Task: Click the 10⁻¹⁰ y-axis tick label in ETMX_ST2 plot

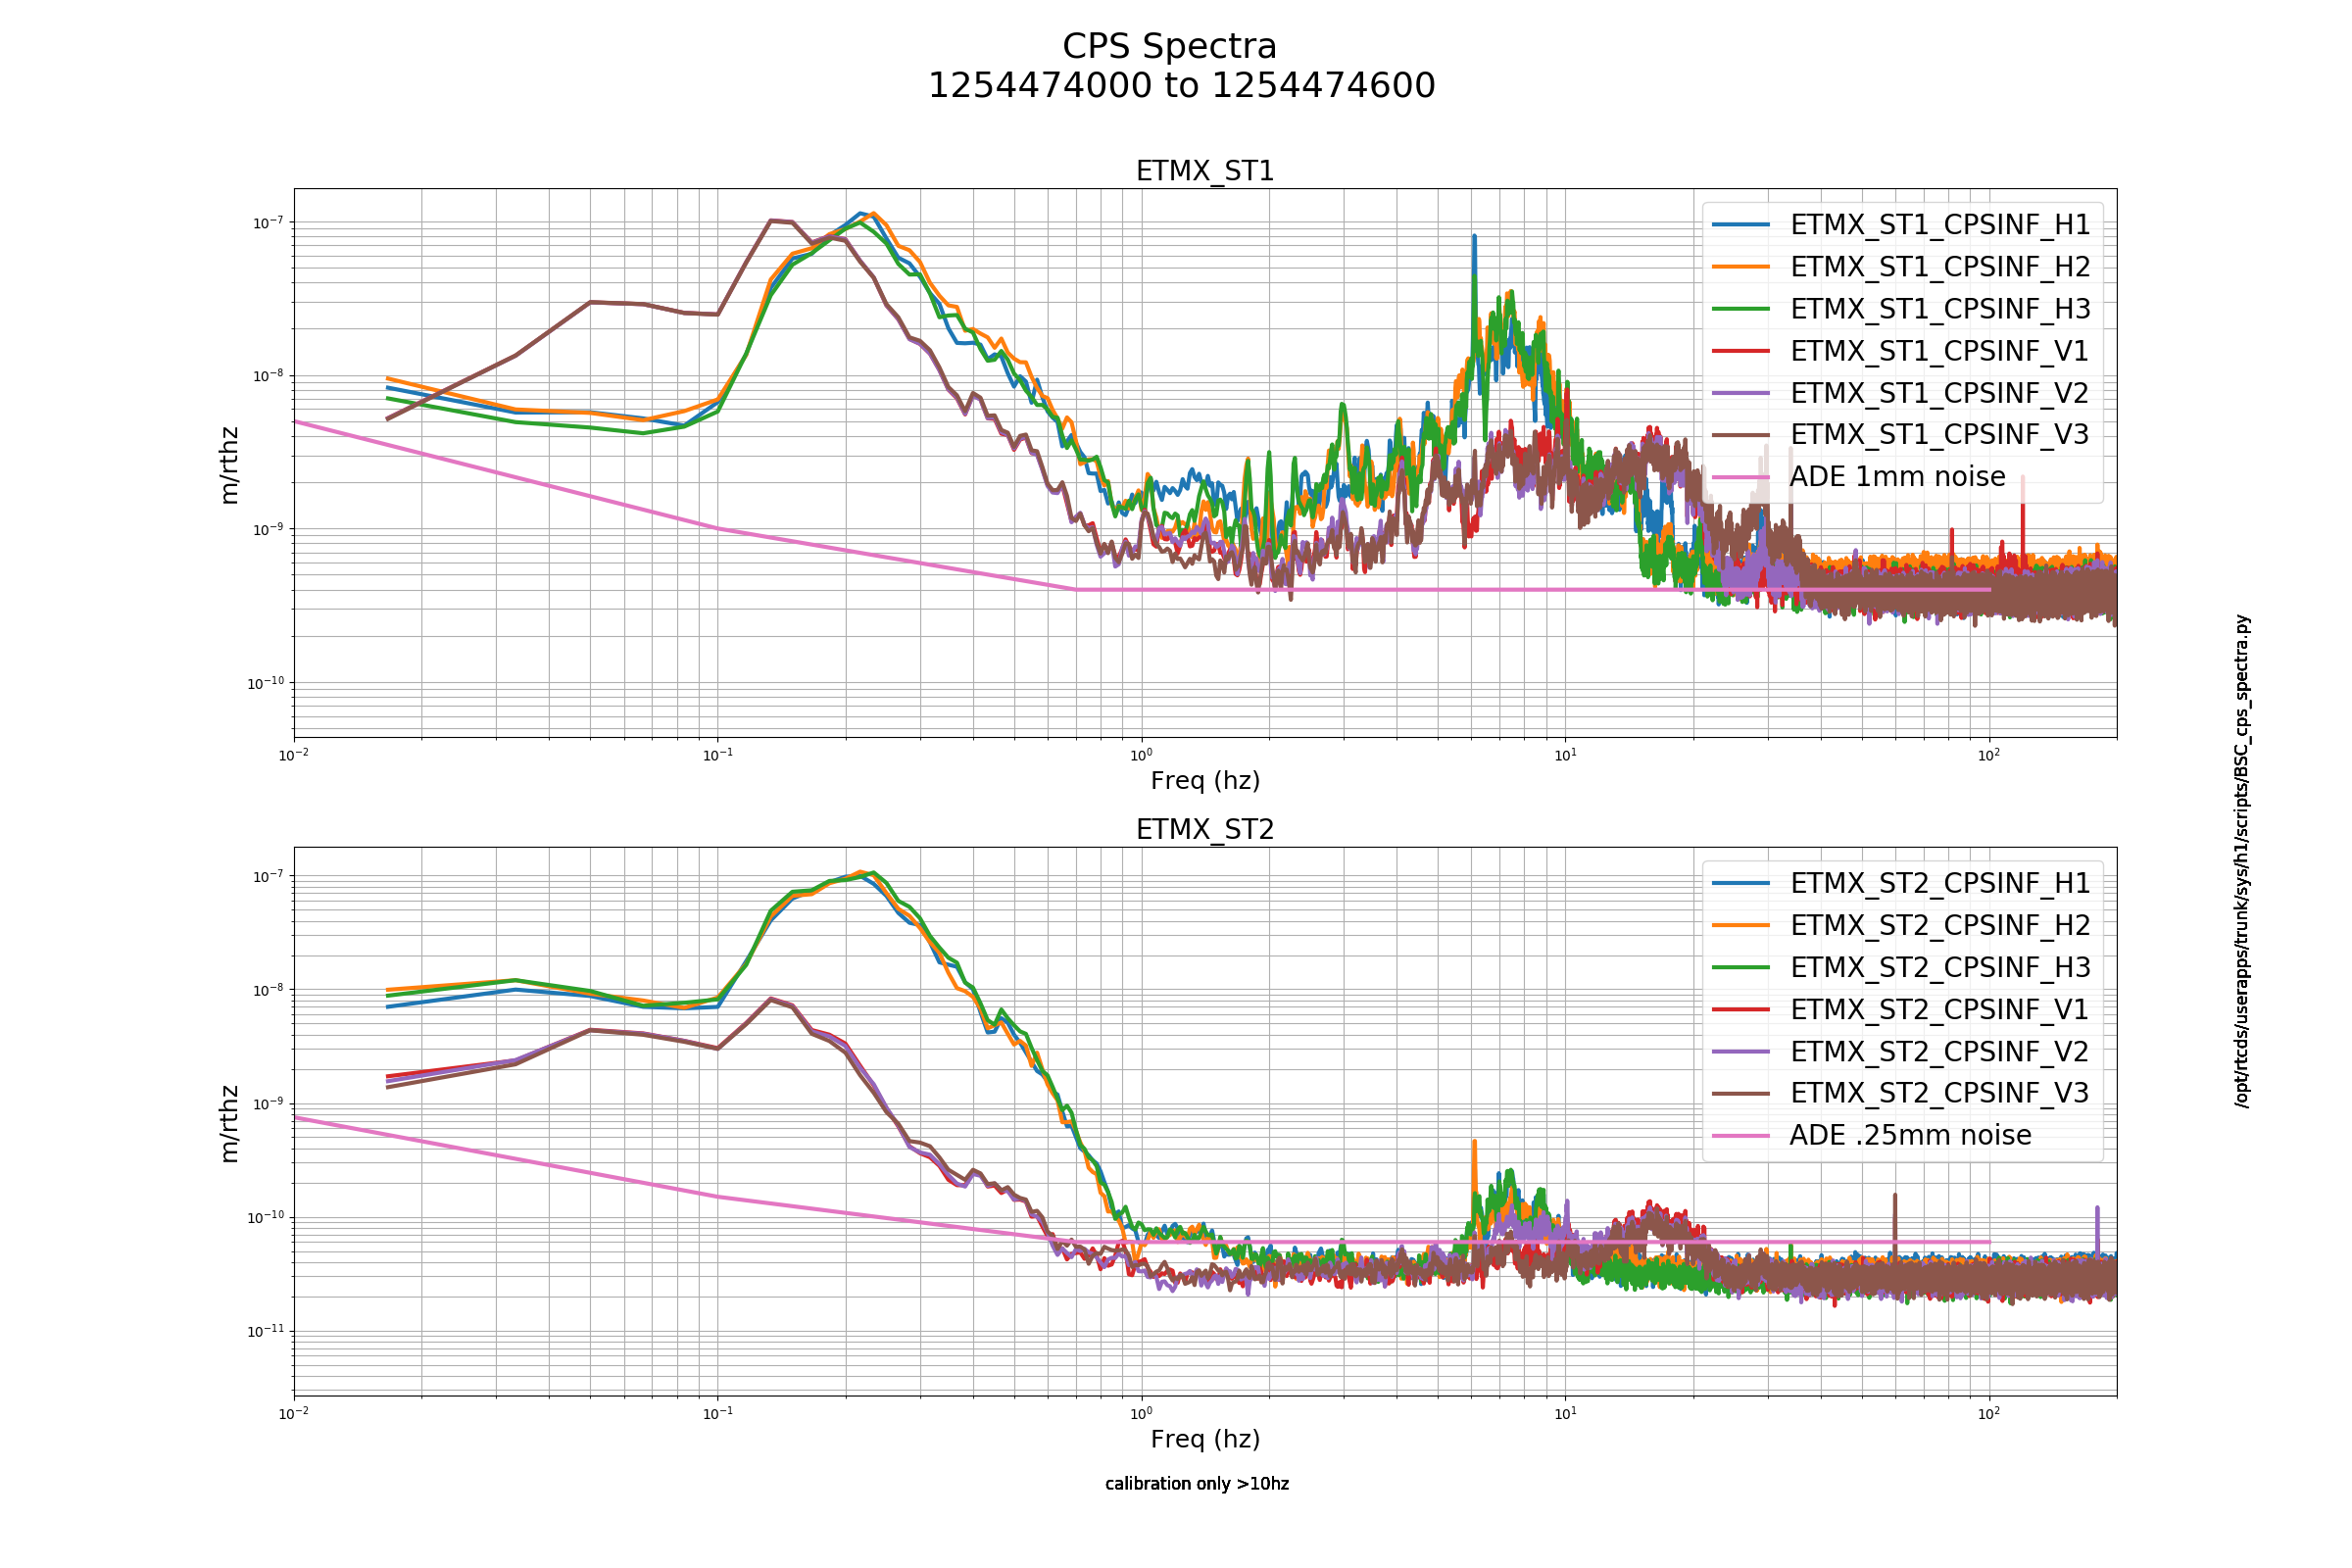Action: point(266,1217)
